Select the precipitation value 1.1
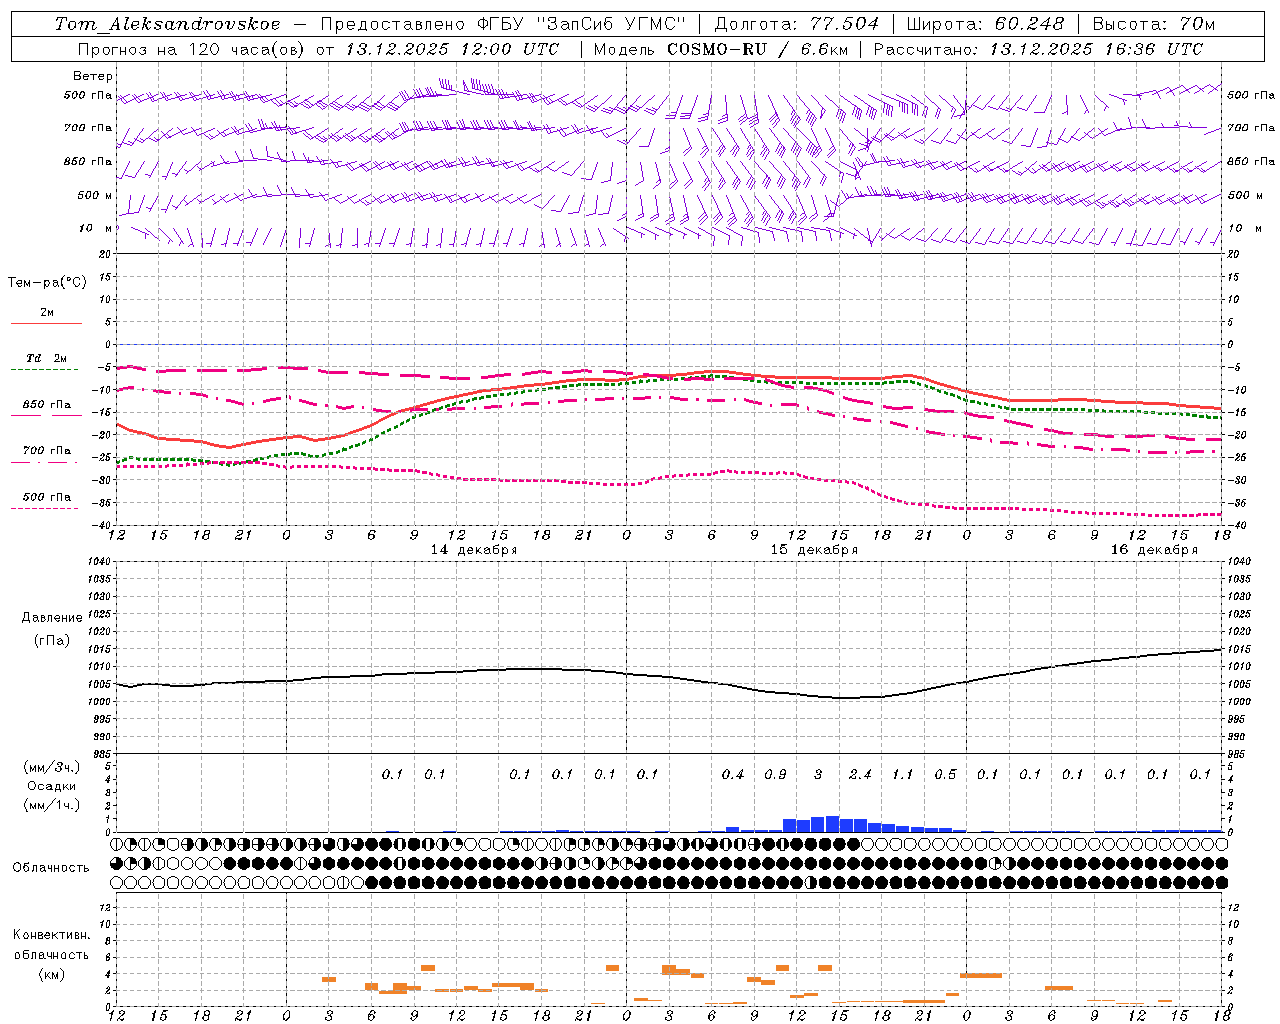 tap(902, 774)
